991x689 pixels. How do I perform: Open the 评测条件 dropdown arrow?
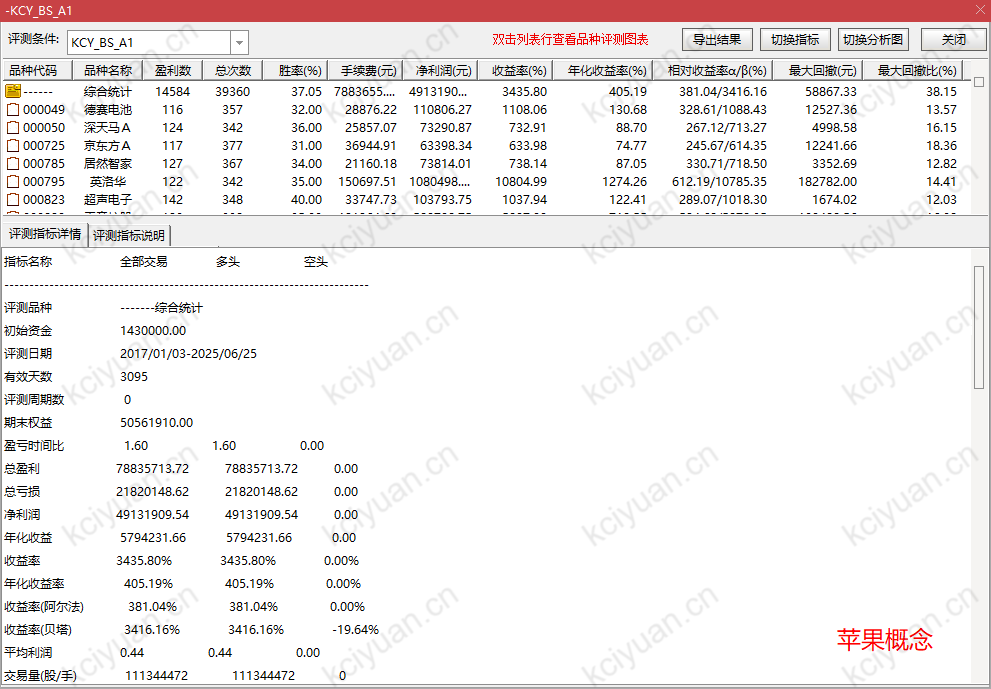point(239,43)
